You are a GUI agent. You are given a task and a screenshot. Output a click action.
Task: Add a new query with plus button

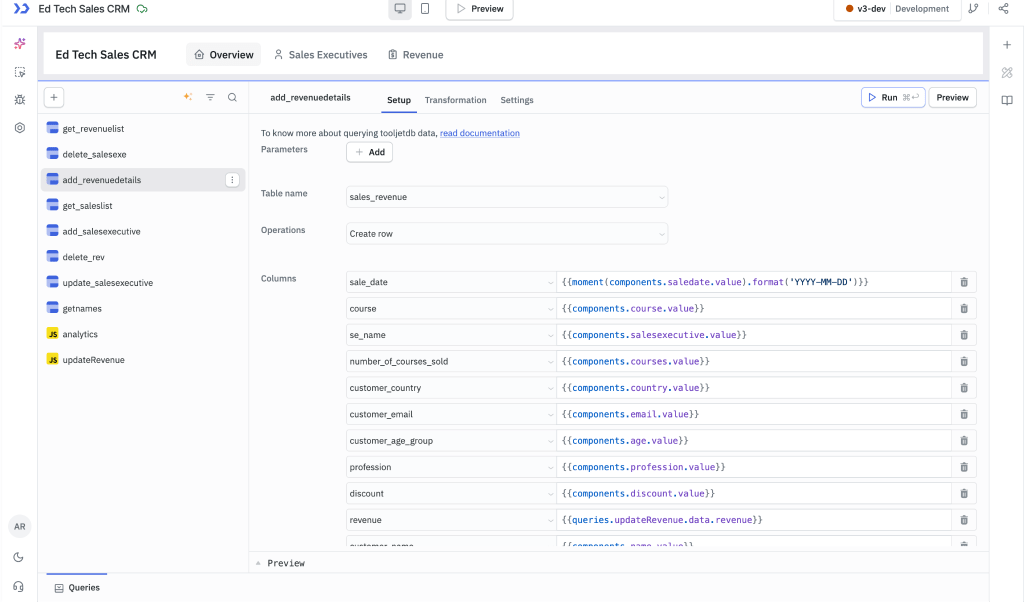click(54, 97)
